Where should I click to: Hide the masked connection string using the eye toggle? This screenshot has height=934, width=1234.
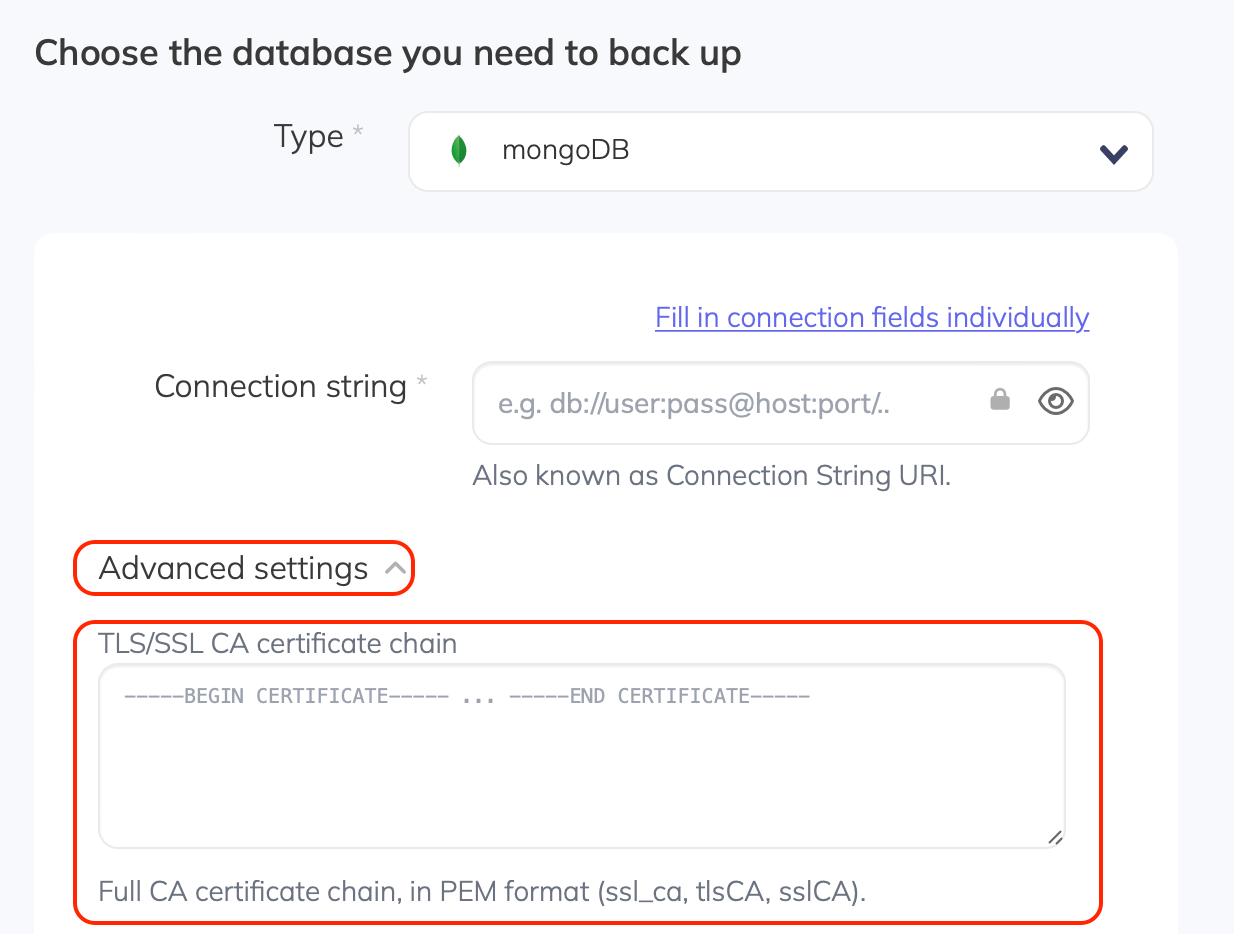(x=1055, y=401)
